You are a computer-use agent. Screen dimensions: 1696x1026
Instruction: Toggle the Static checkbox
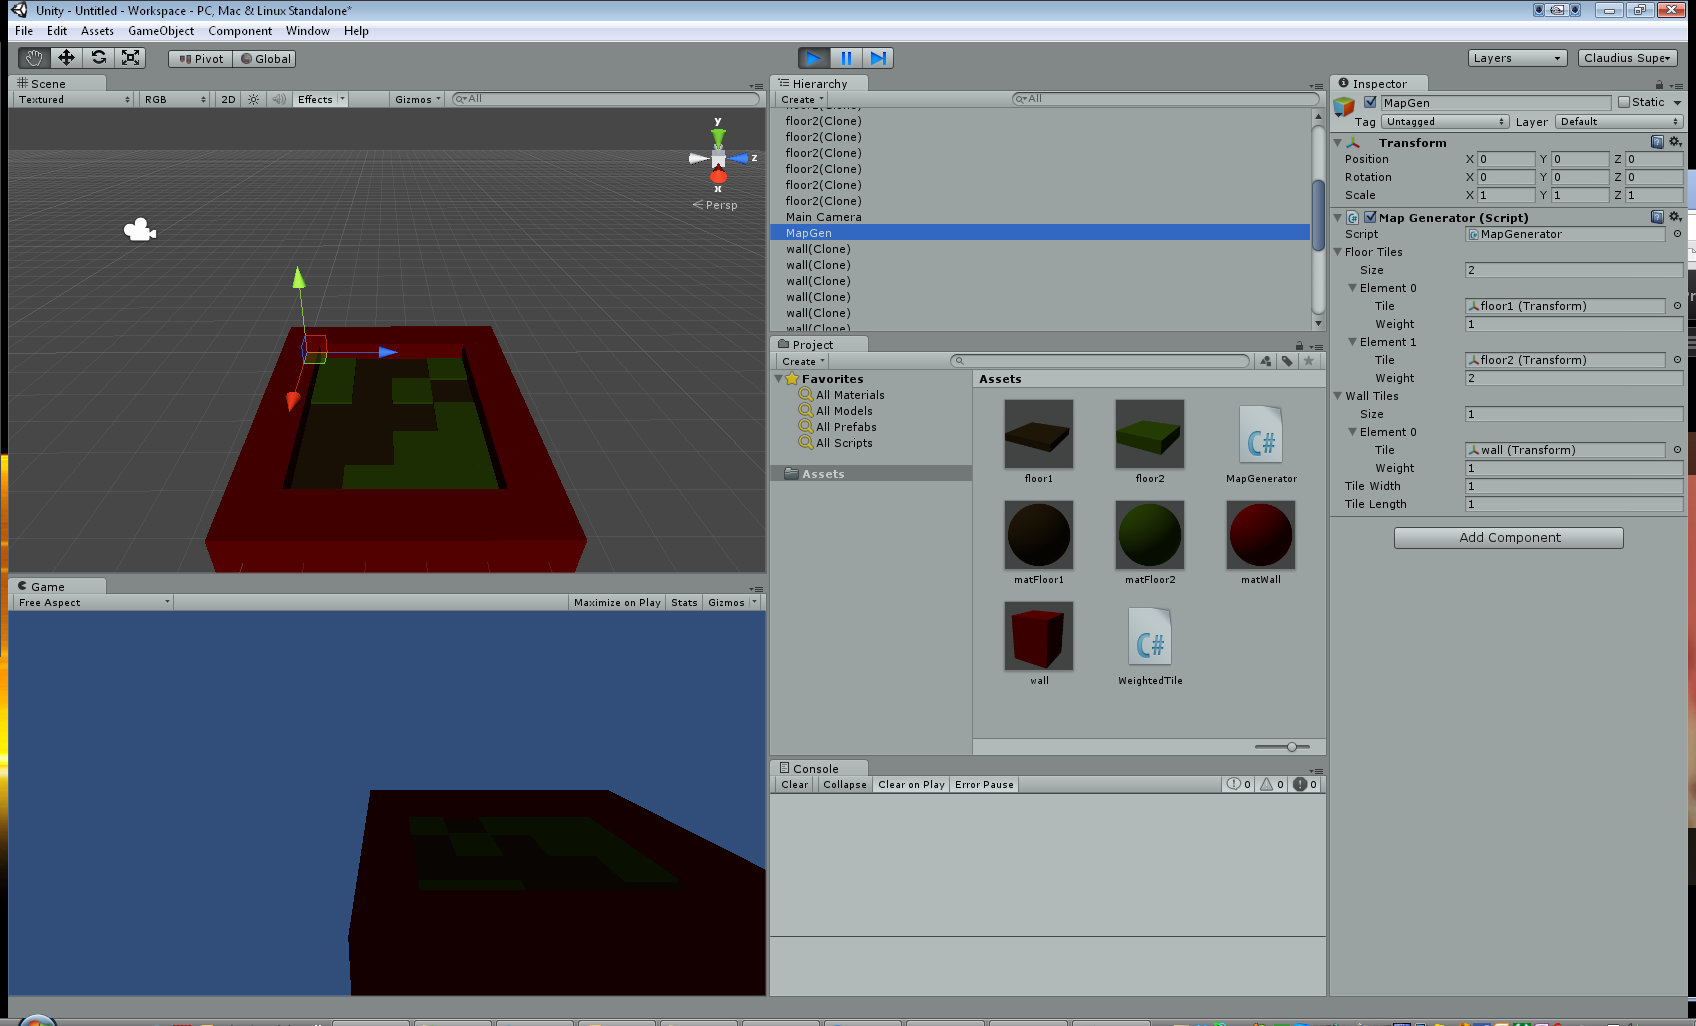1624,102
